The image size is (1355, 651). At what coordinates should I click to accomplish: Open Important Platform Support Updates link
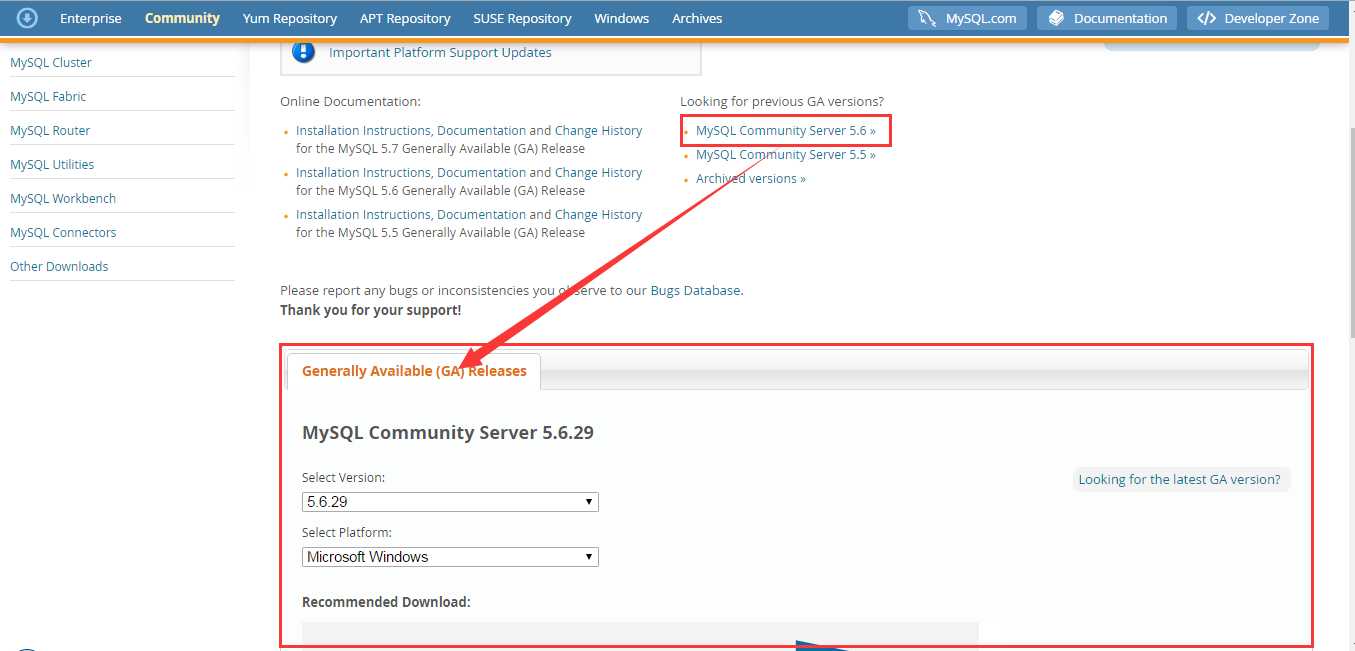click(x=440, y=52)
